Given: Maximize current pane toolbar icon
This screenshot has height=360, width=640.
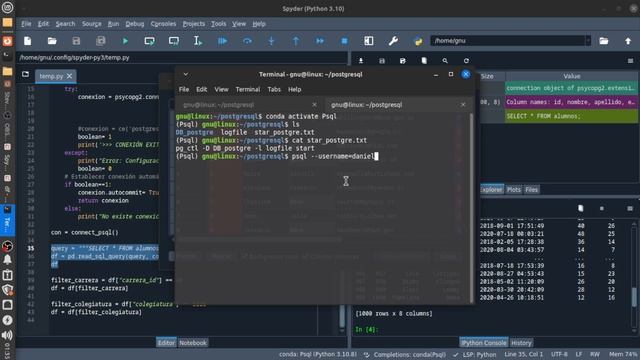Looking at the screenshot, I should pos(369,41).
